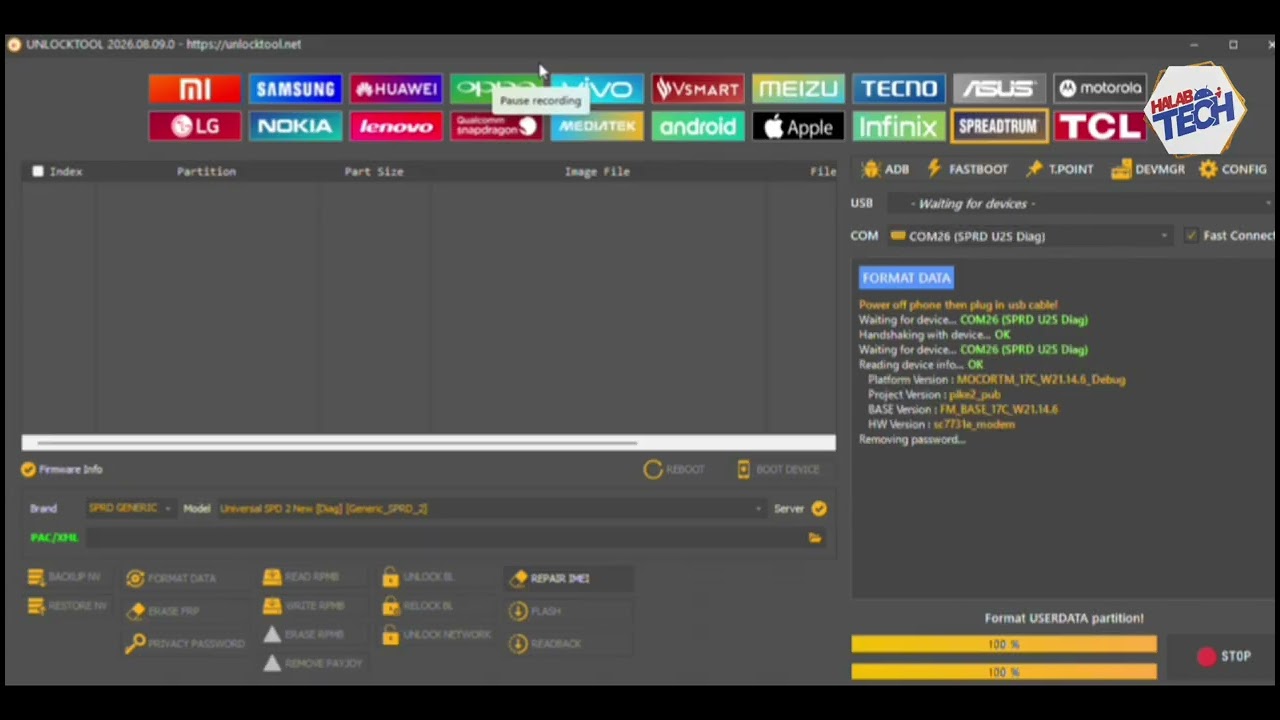Screen dimensions: 1280x720
Task: Select the Tecno brand logo
Action: pyautogui.click(x=899, y=89)
